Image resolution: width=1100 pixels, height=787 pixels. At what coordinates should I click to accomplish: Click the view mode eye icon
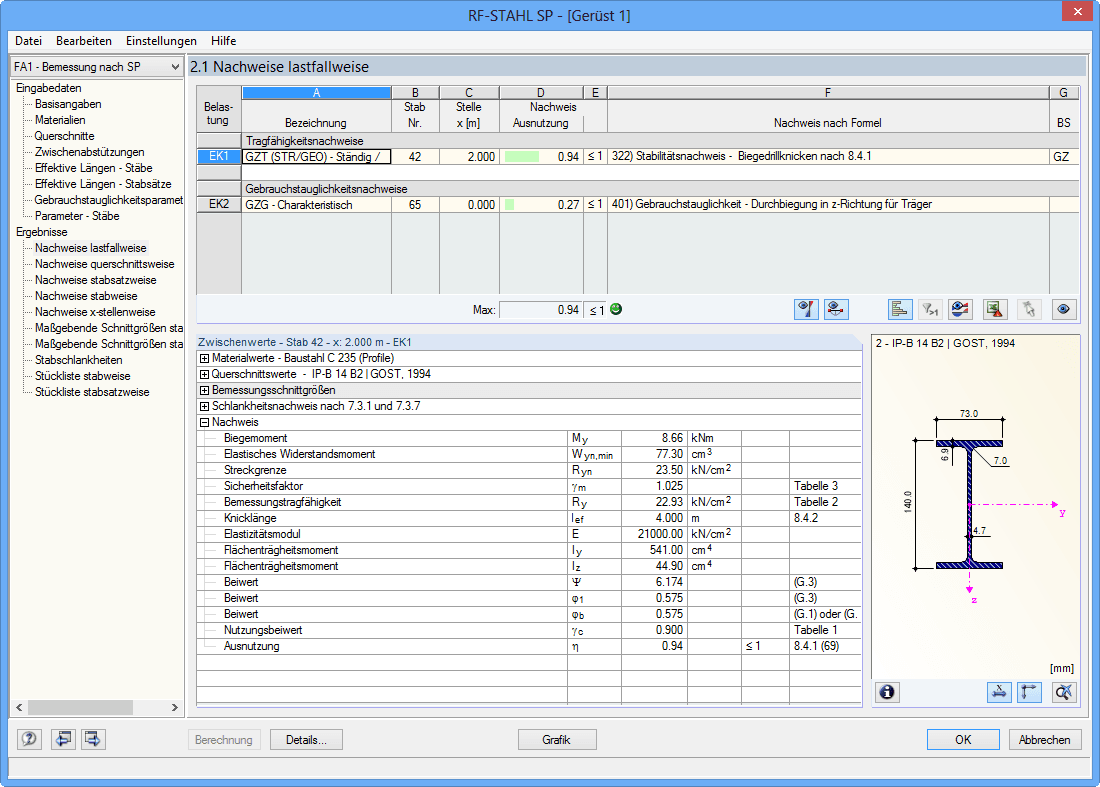(1064, 309)
